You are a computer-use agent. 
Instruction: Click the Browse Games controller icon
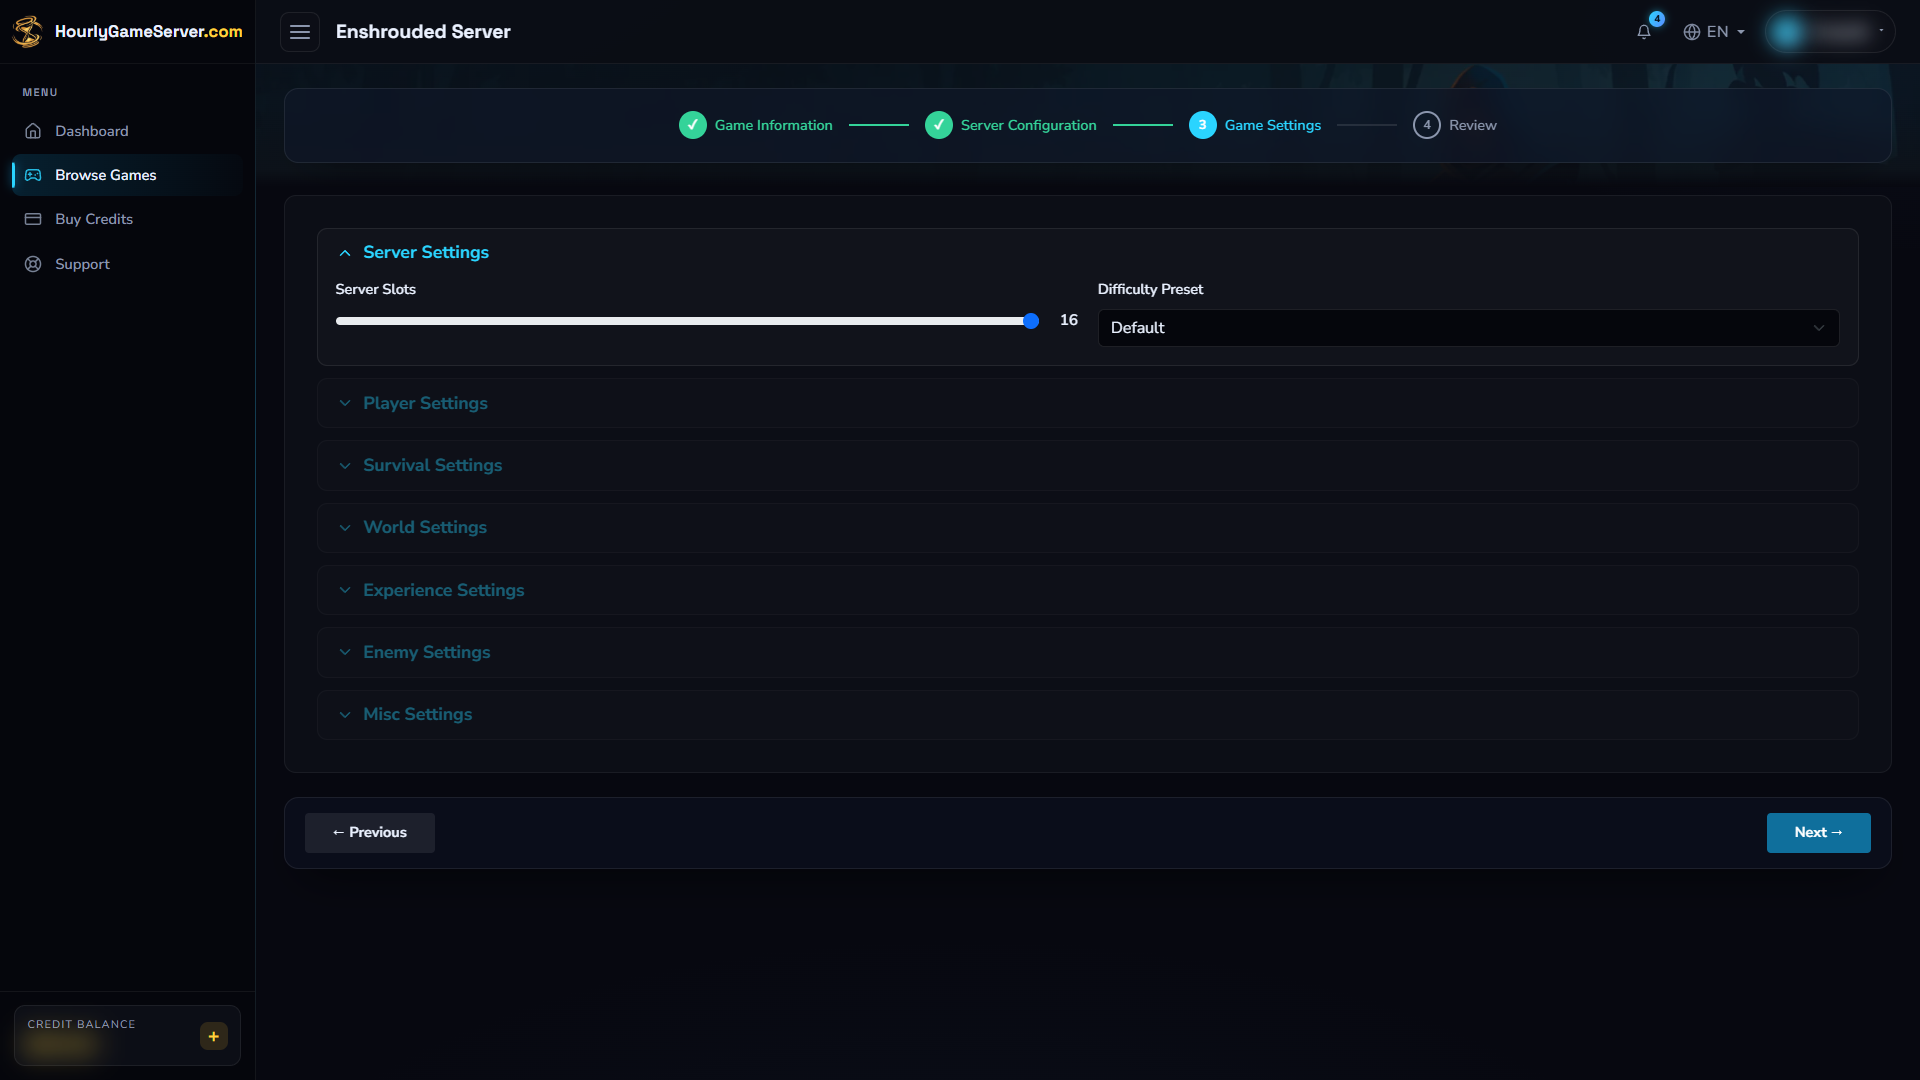pos(33,175)
